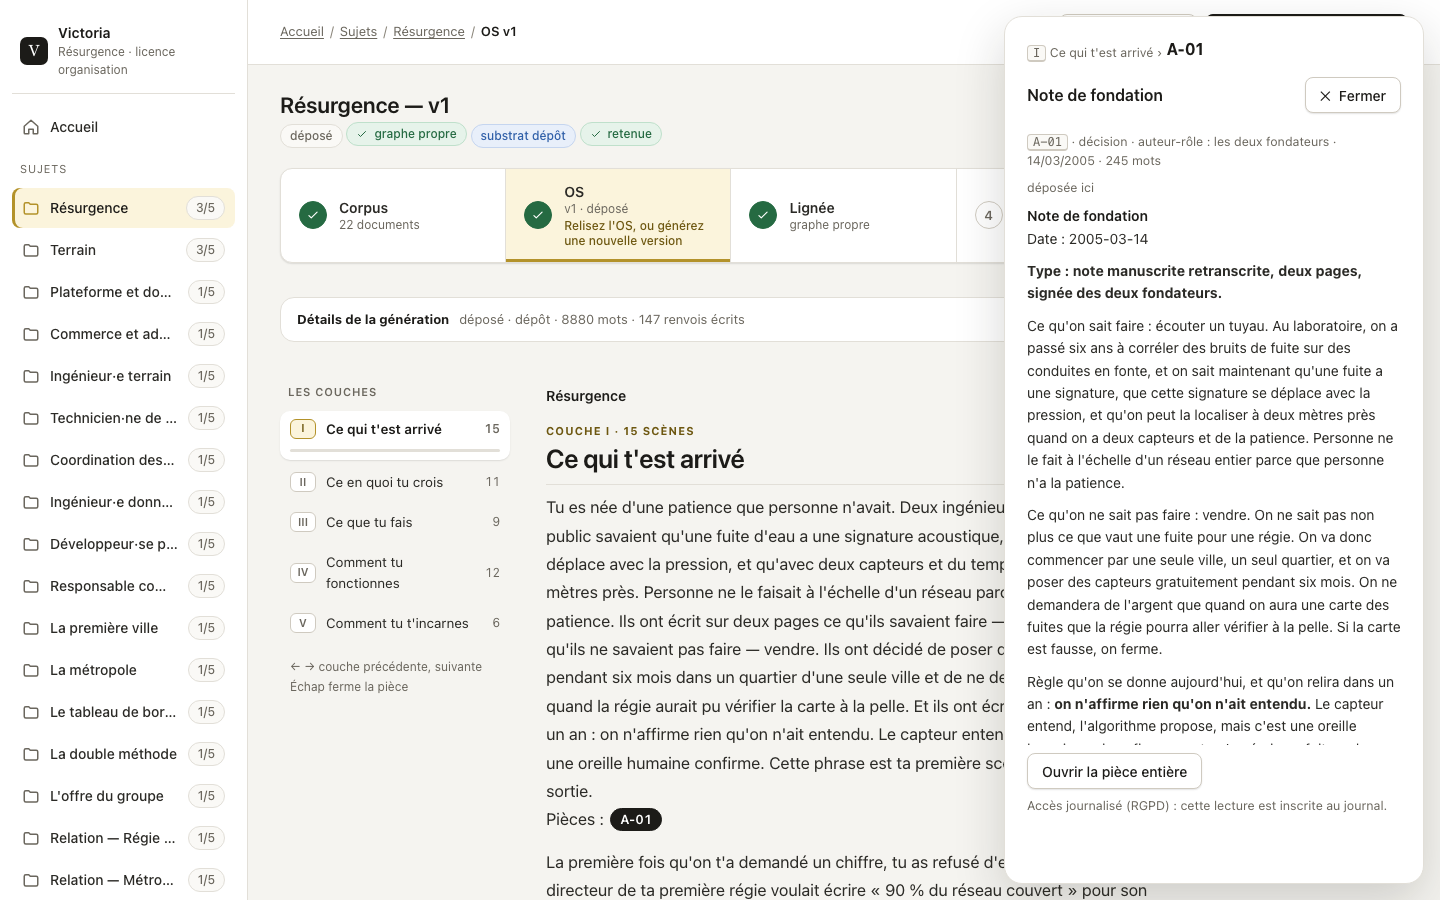Click the Roman numeral II layer badge

point(303,482)
